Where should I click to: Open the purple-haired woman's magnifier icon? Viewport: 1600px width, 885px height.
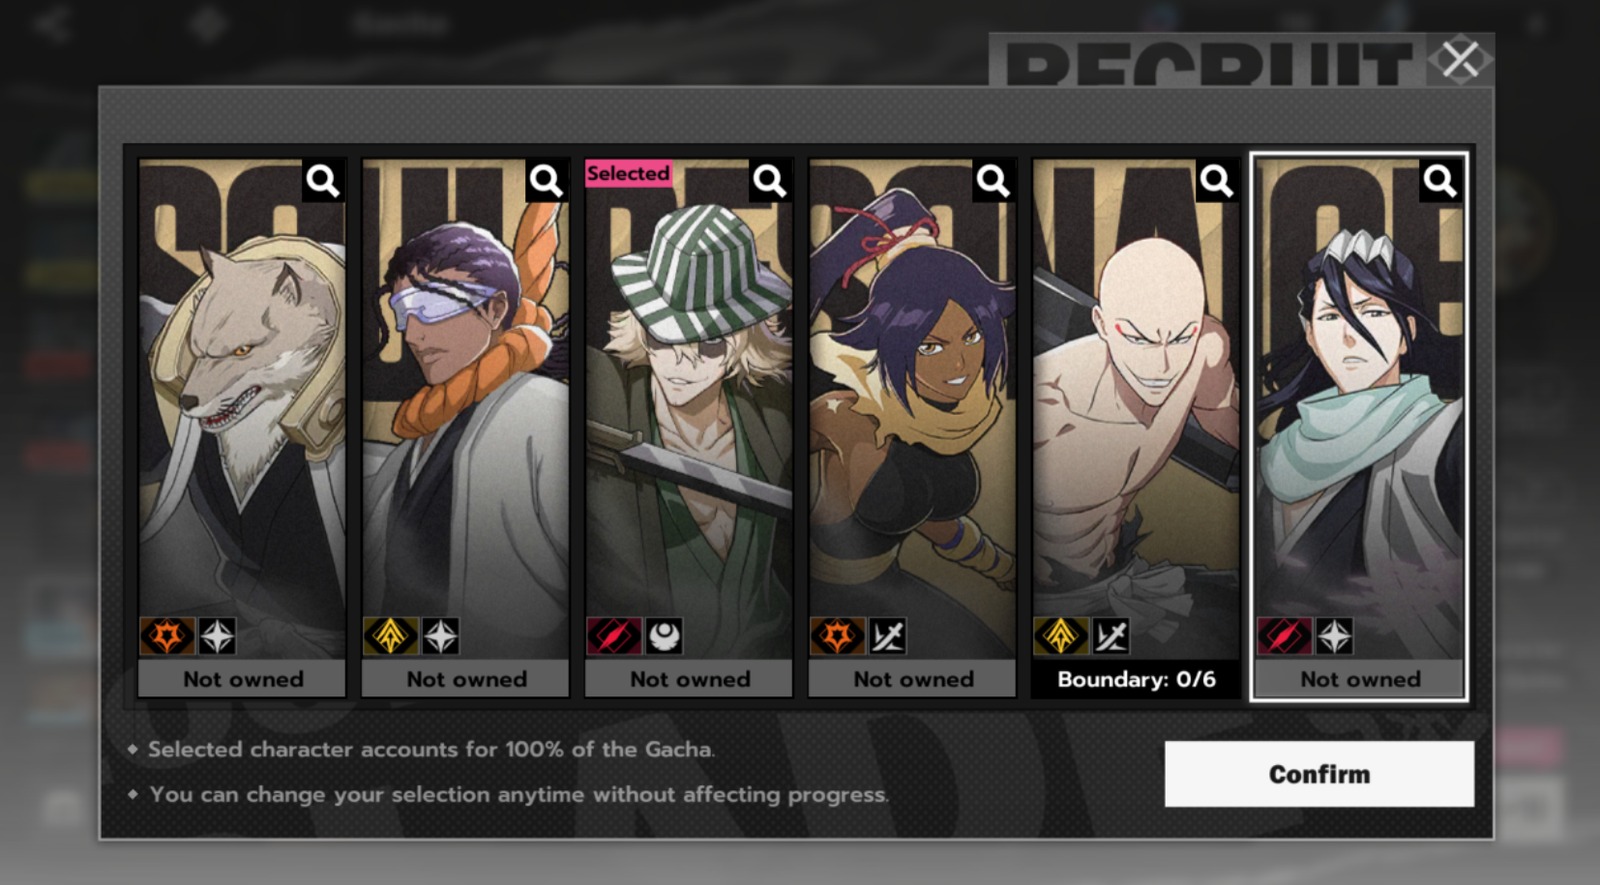[x=993, y=181]
